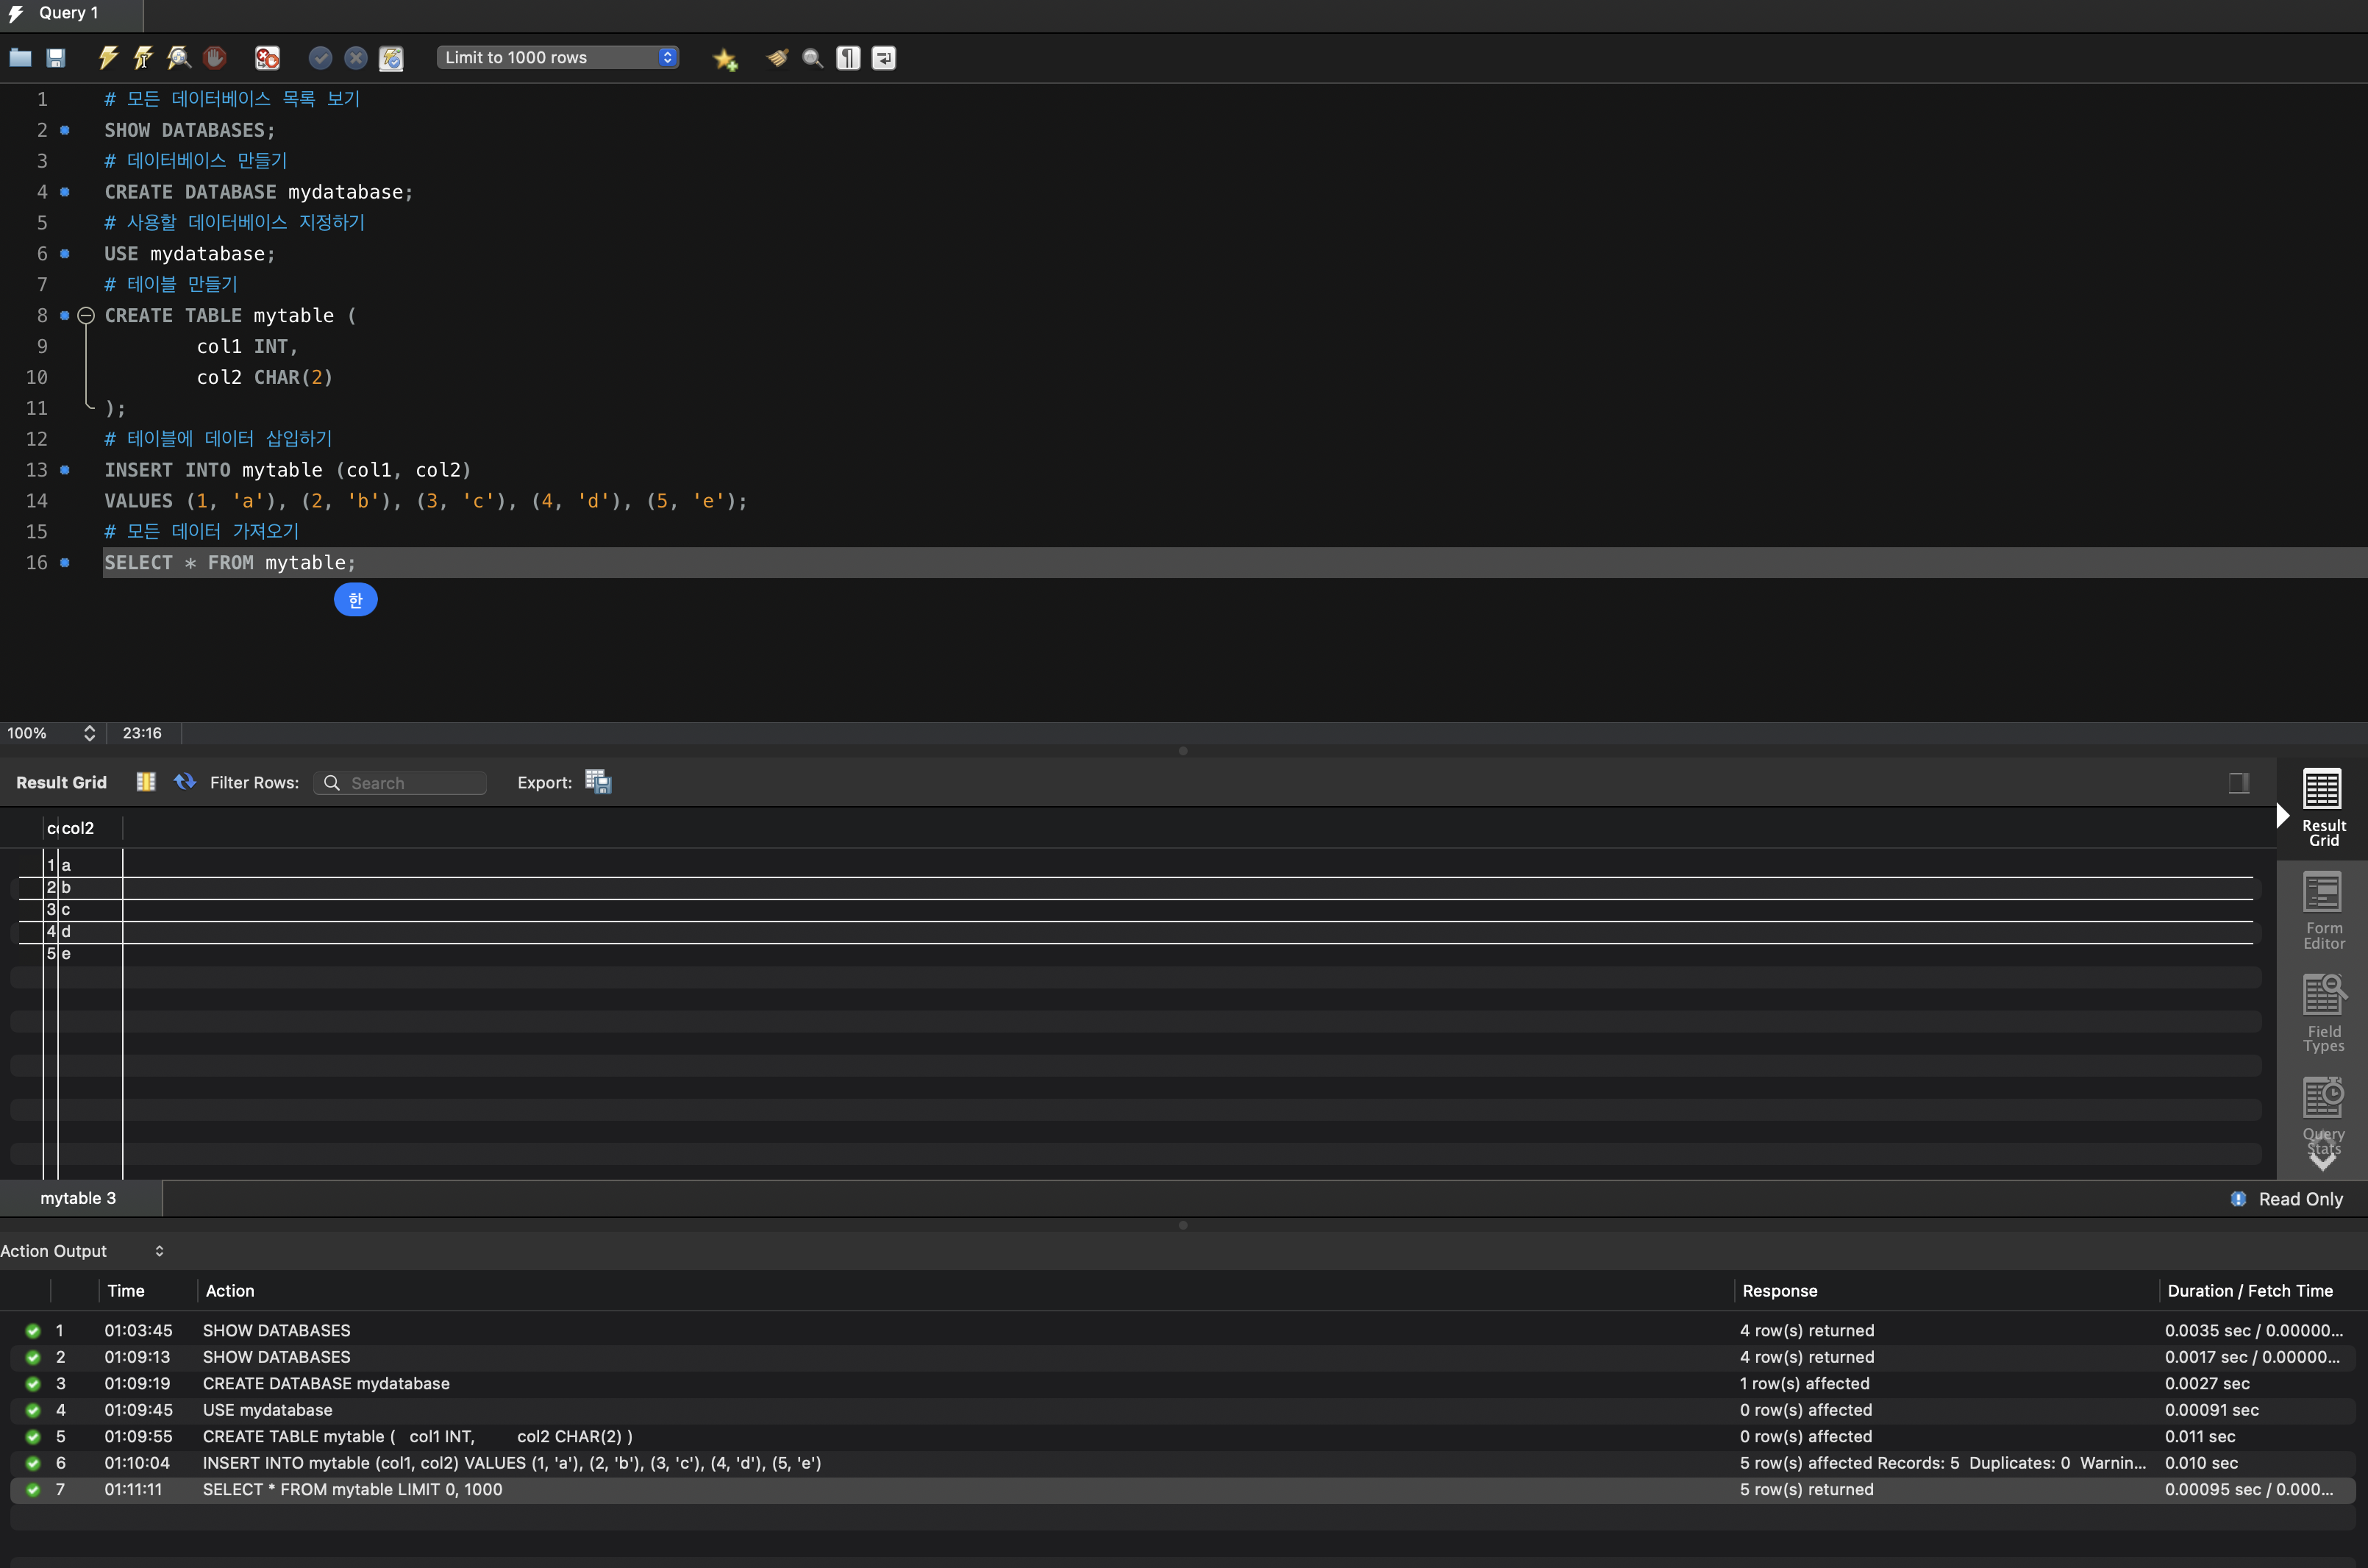Open the Form Editor panel
The image size is (2368, 1568).
2323,910
